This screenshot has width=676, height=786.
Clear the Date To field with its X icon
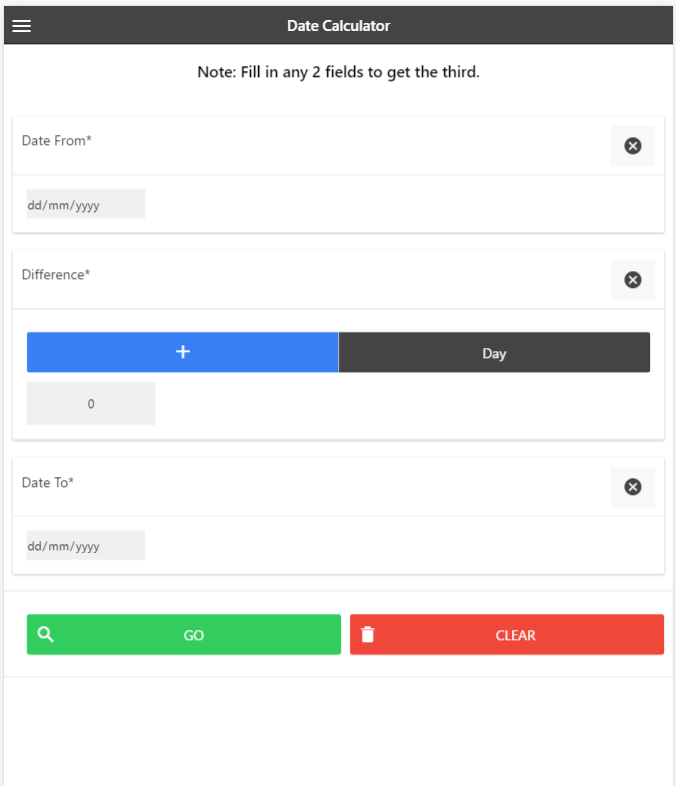(x=632, y=487)
